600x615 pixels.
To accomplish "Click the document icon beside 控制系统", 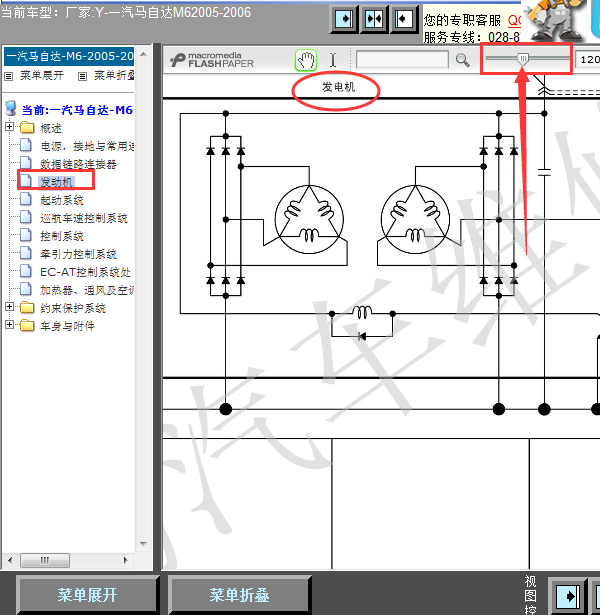I will (x=26, y=235).
